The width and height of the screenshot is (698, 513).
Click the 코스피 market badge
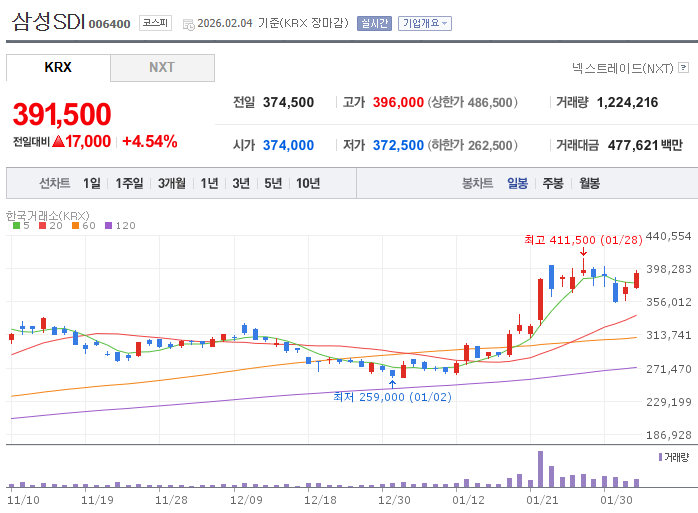(x=155, y=23)
